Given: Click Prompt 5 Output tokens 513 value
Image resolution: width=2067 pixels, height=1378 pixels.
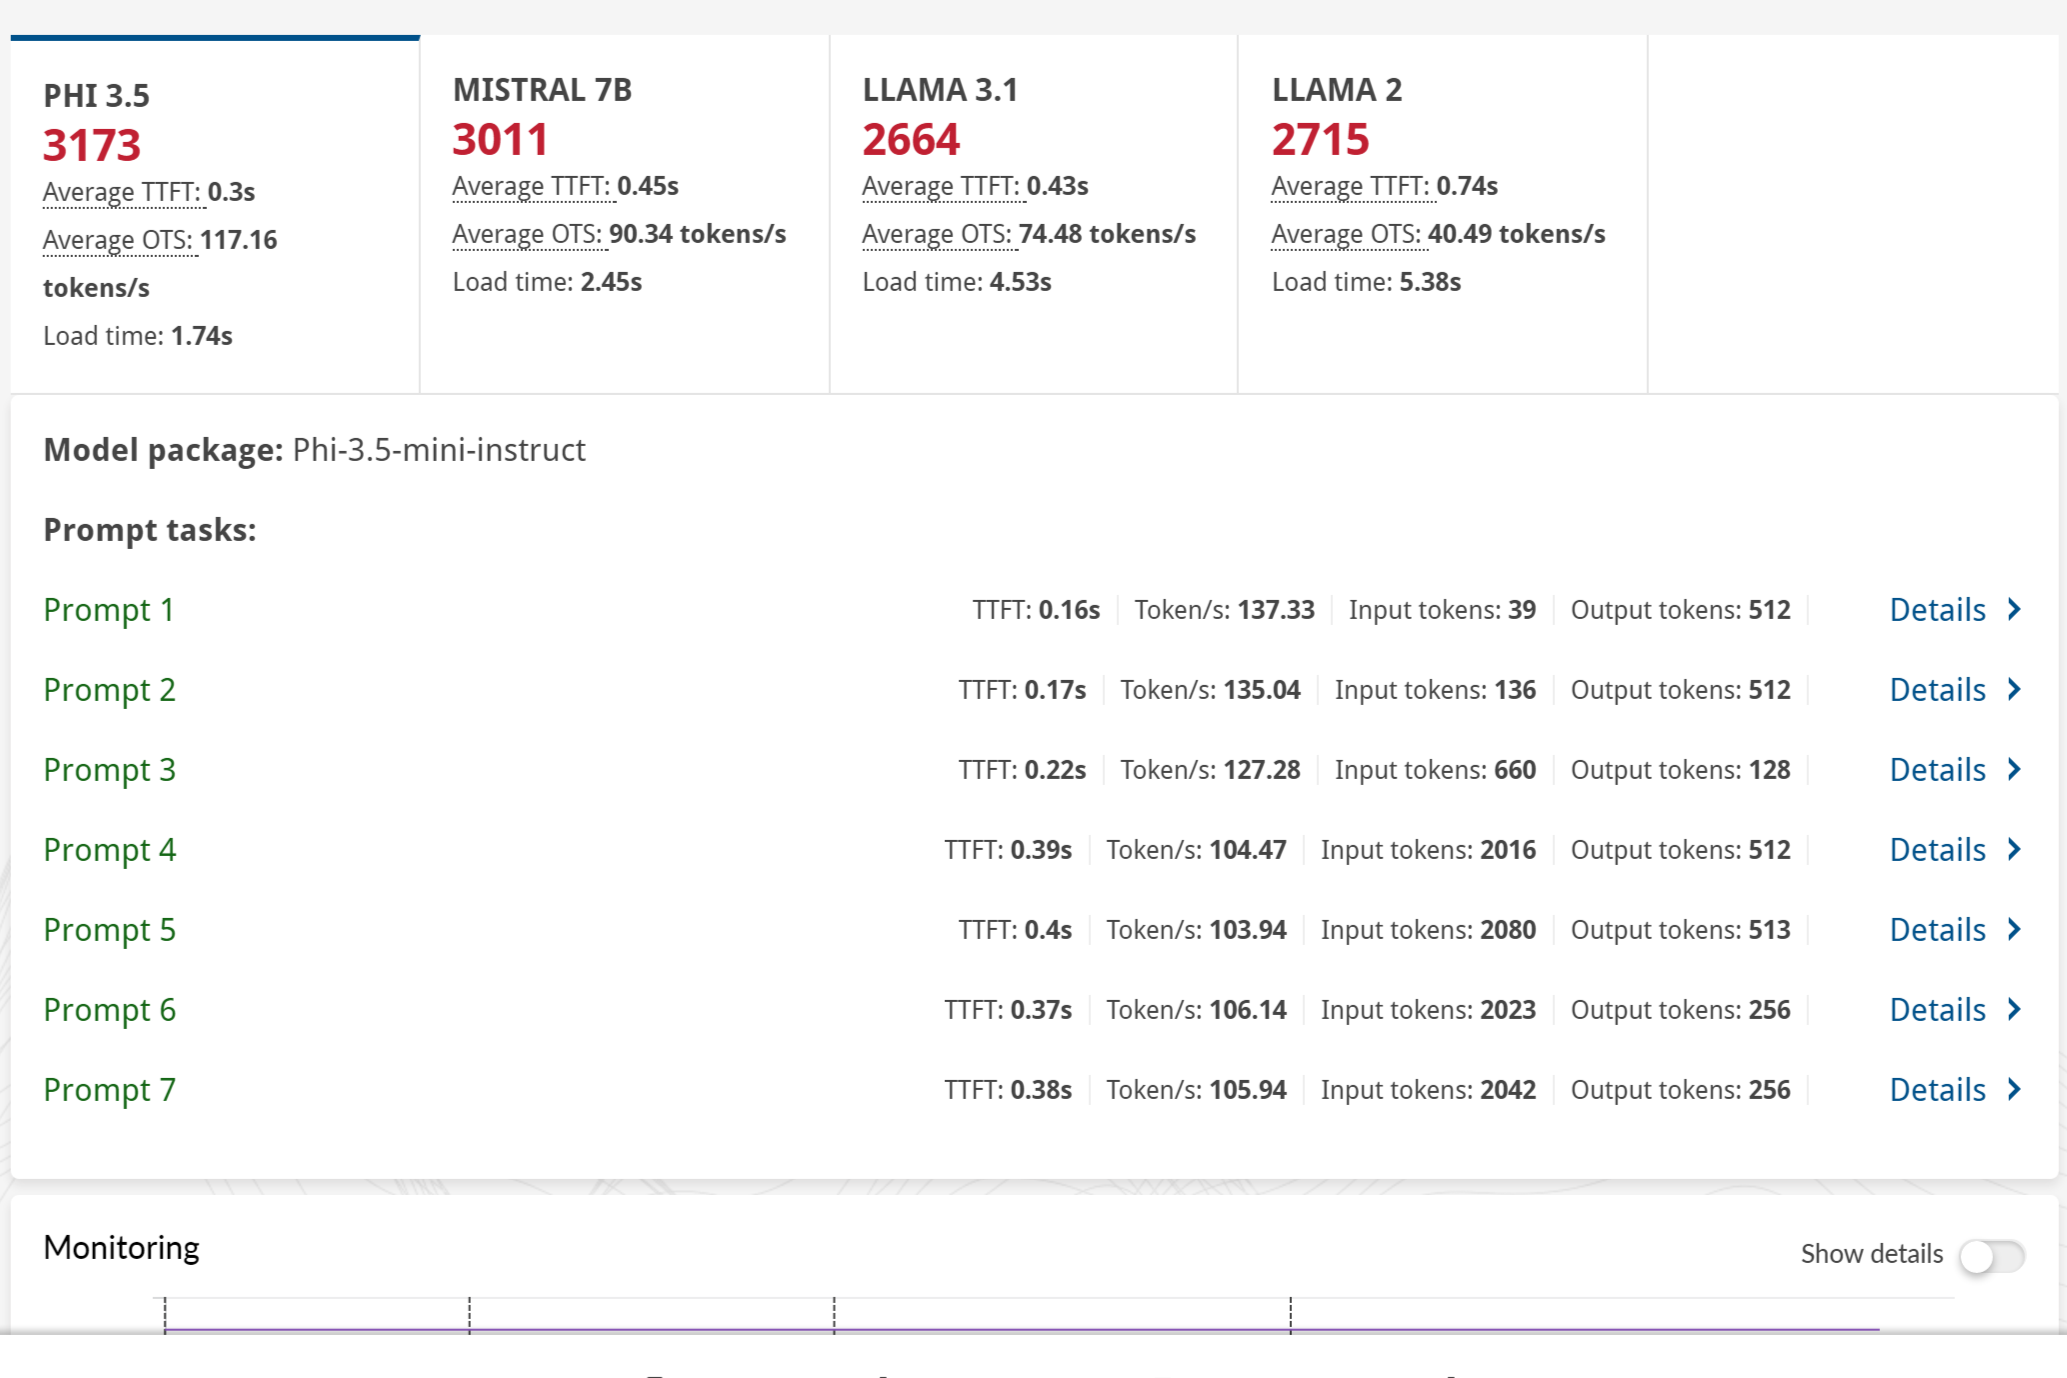Looking at the screenshot, I should tap(1769, 930).
